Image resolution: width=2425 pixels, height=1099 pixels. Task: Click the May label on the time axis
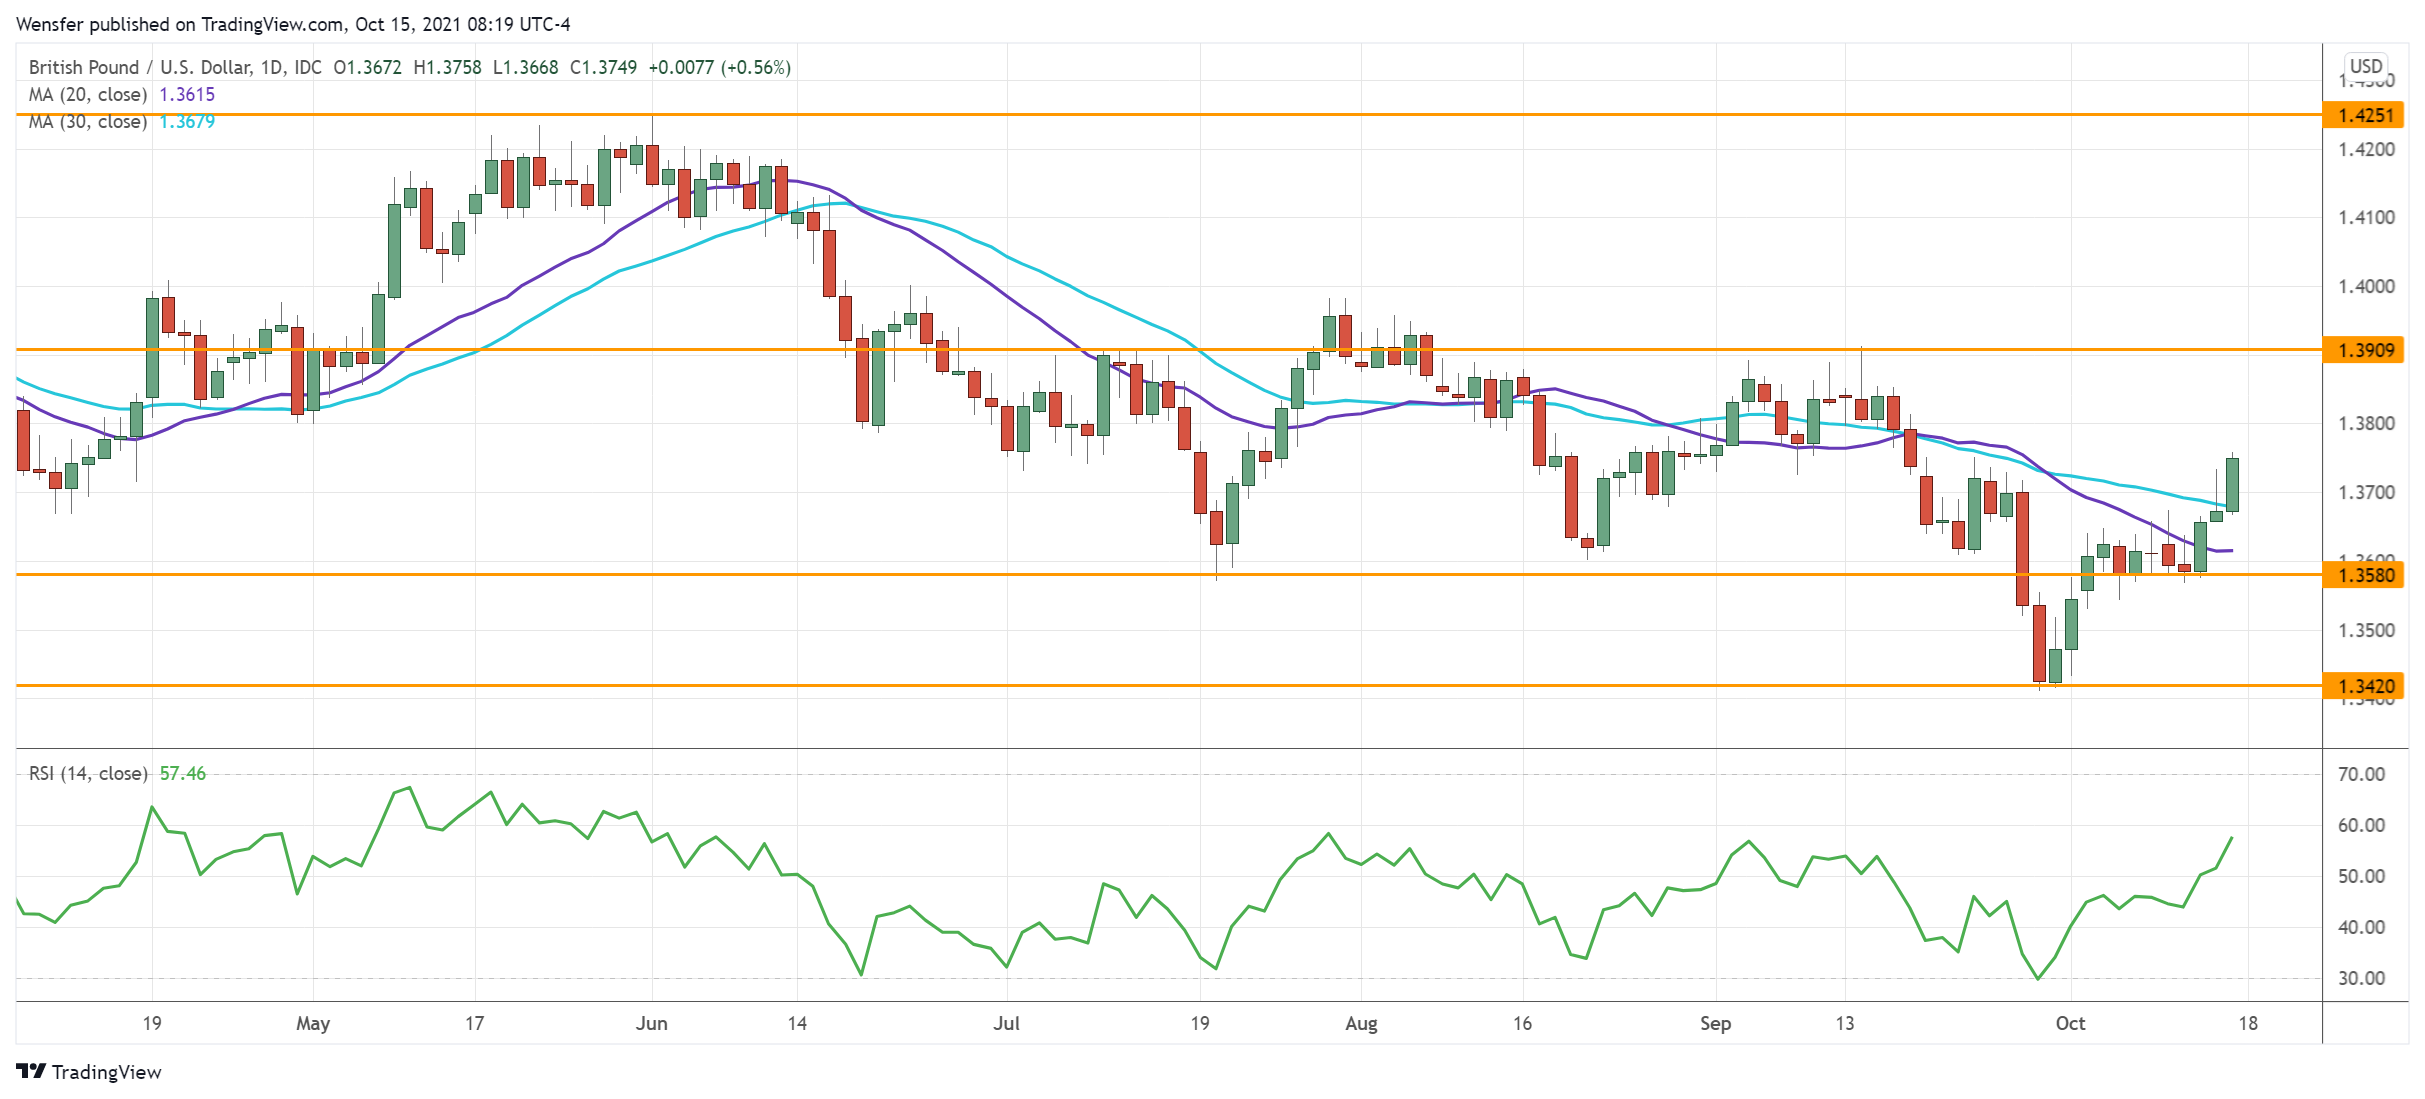pos(313,1024)
